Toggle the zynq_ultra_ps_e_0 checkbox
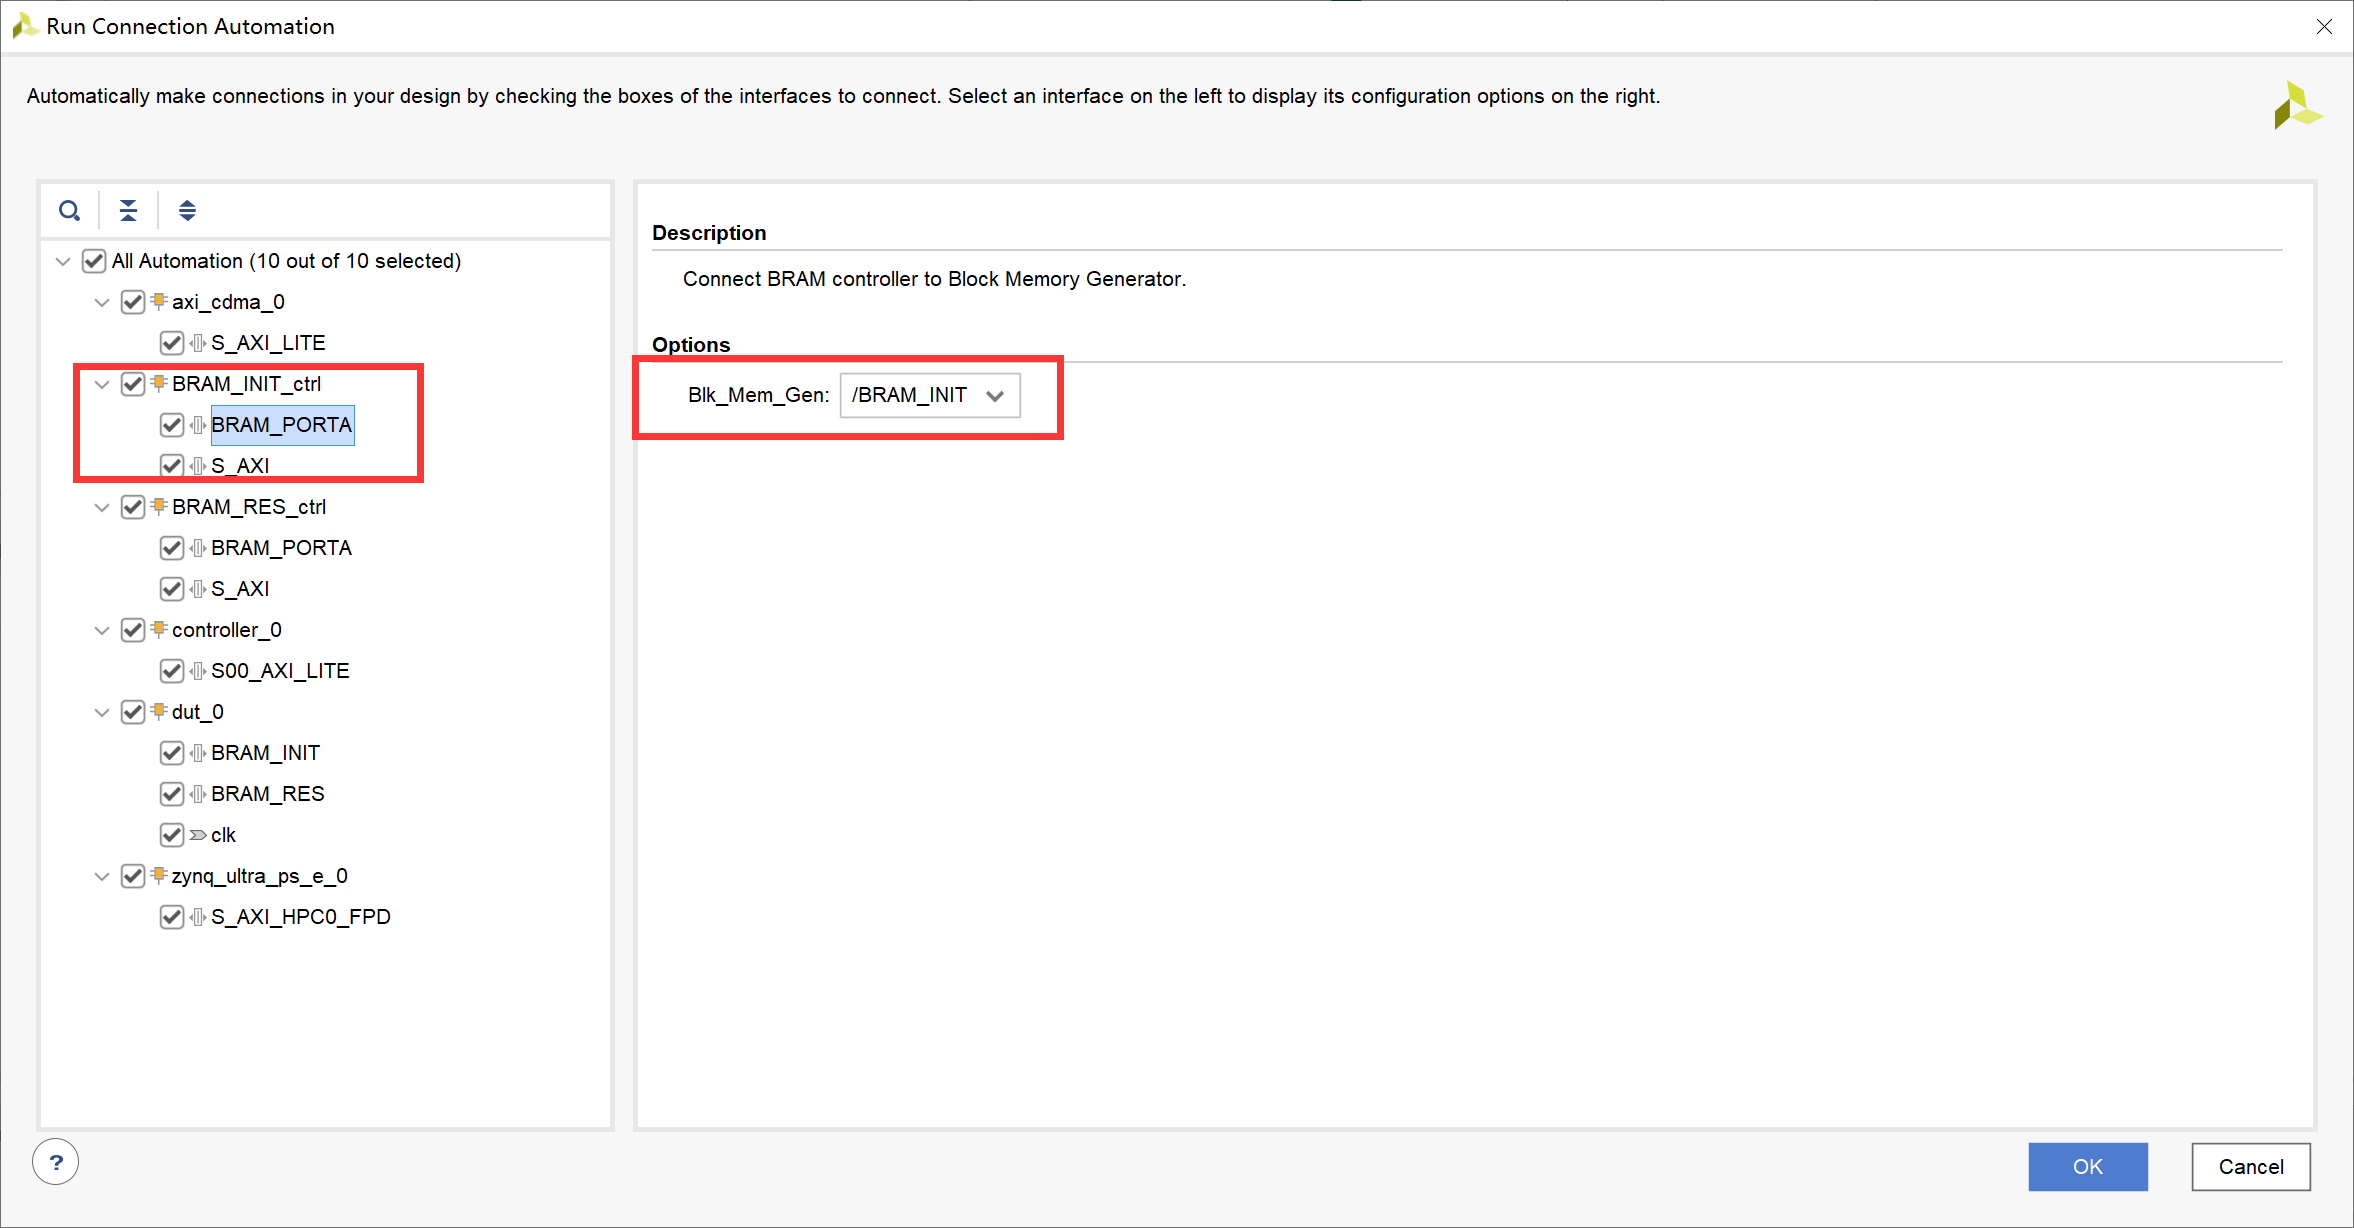Viewport: 2354px width, 1228px height. point(133,876)
